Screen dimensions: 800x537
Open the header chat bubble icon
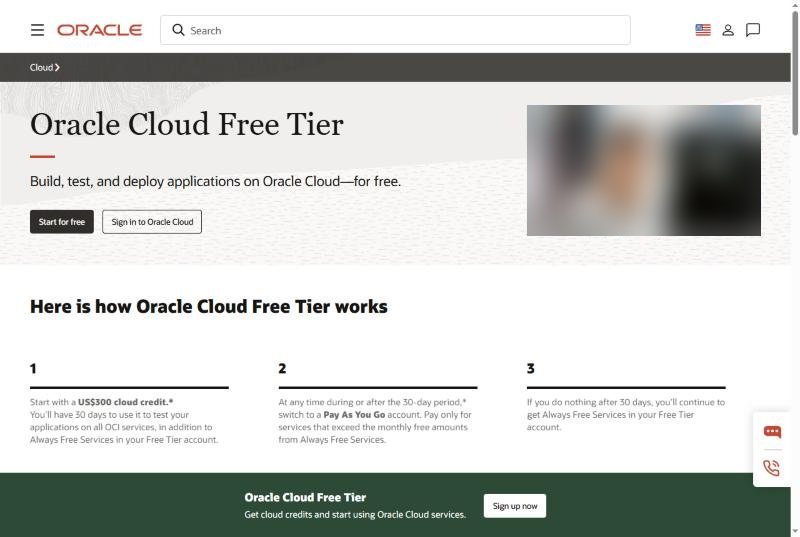[753, 30]
